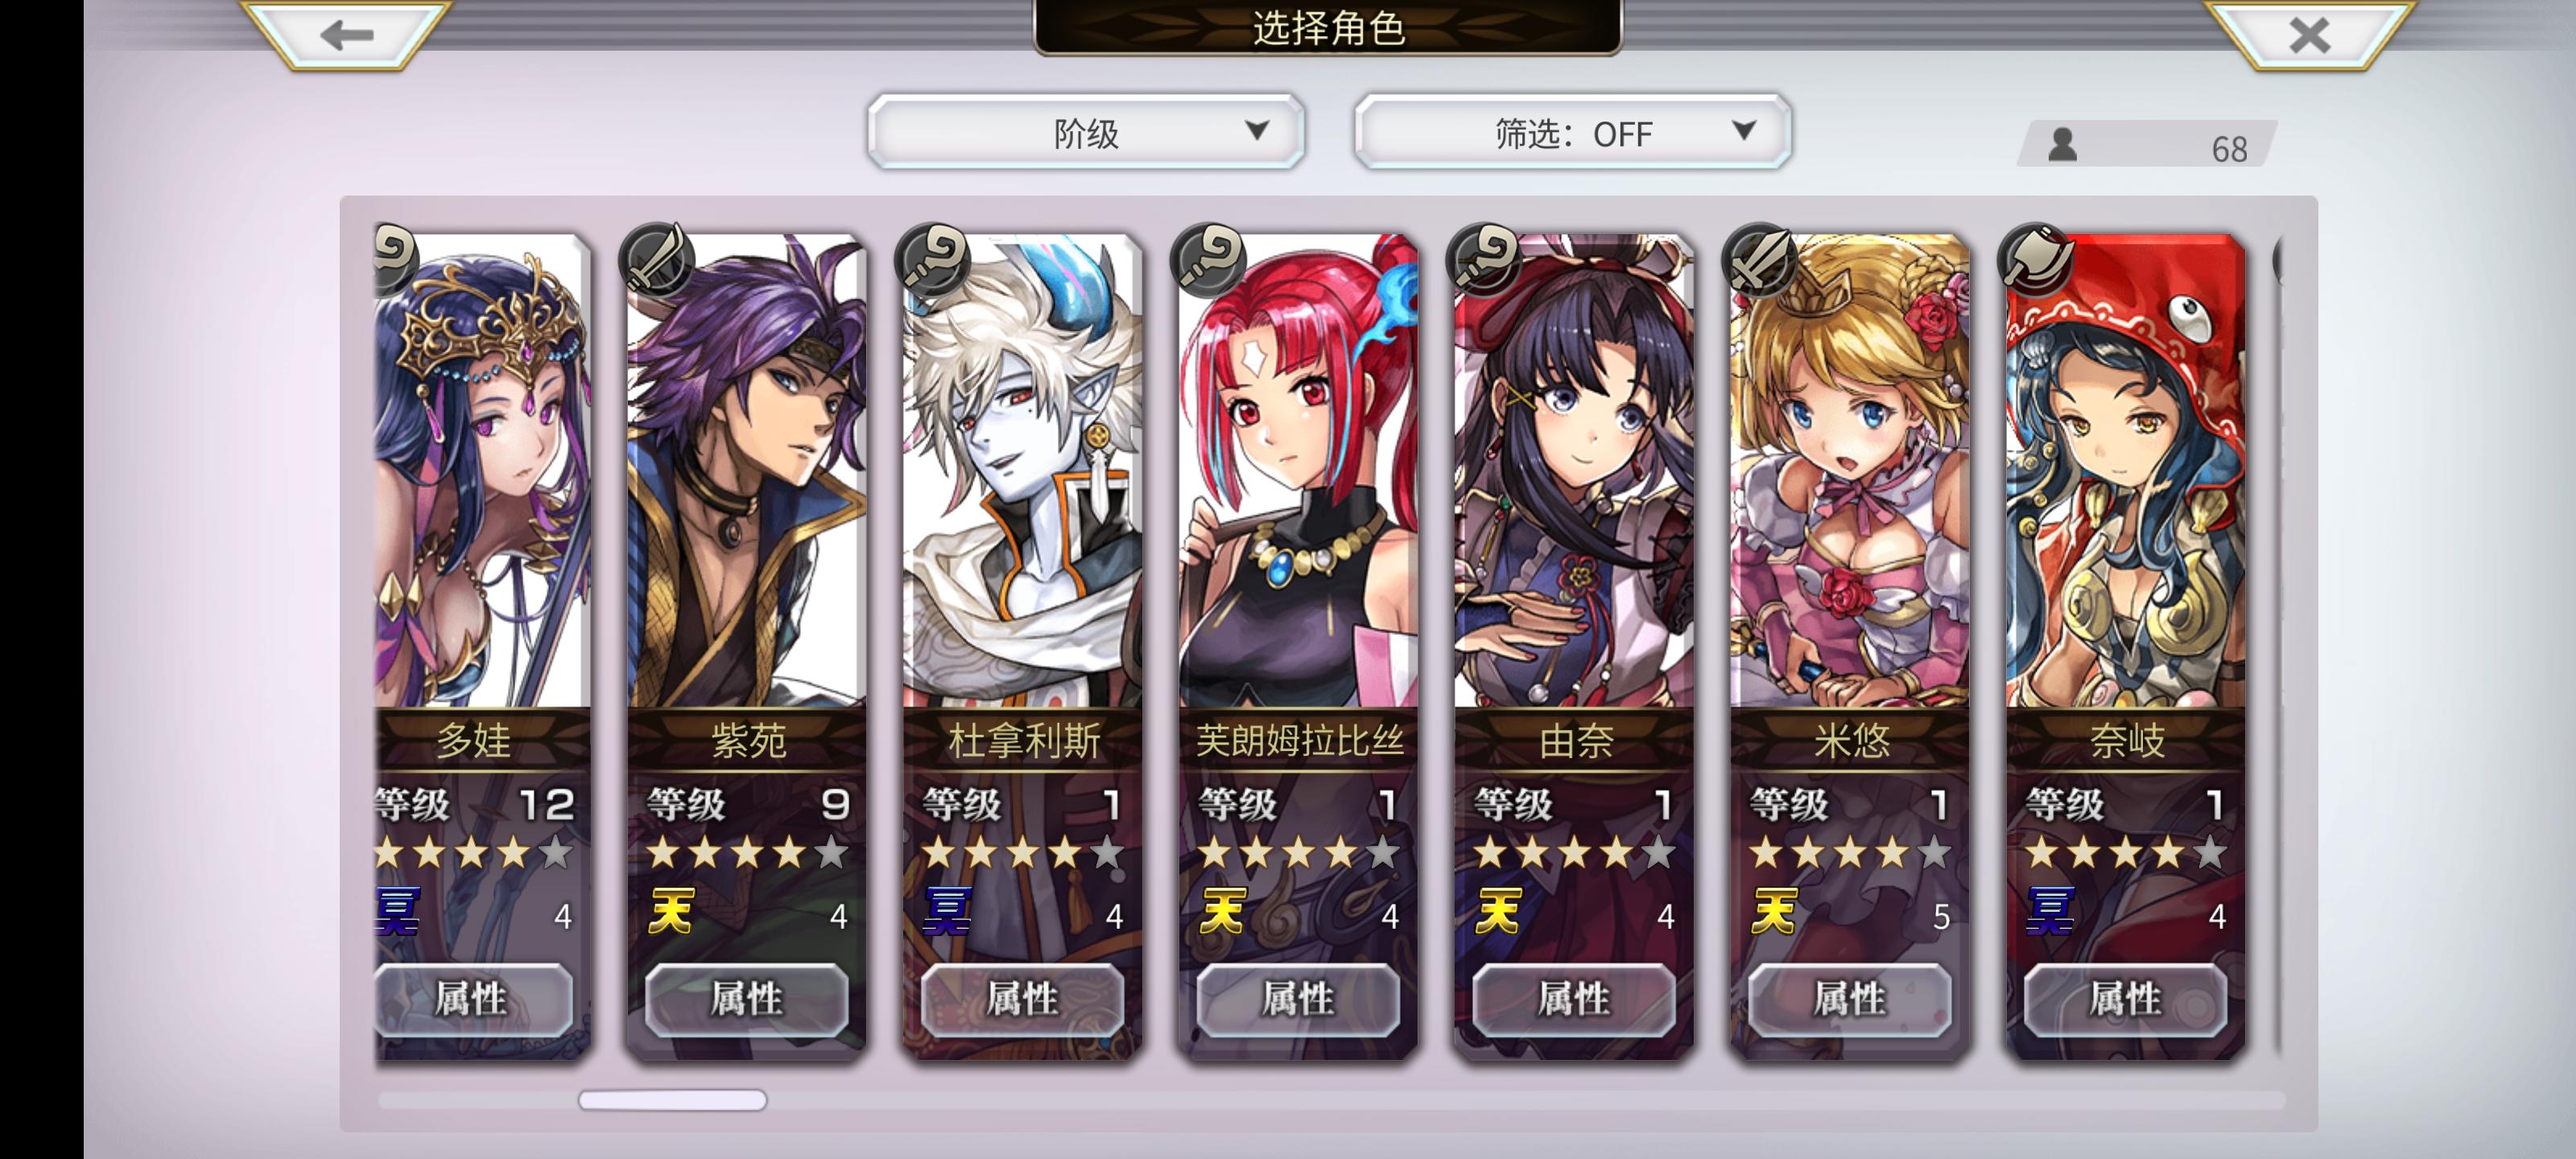This screenshot has width=2576, height=1159.
Task: Click the character count 68 indicator
Action: (x=2146, y=147)
